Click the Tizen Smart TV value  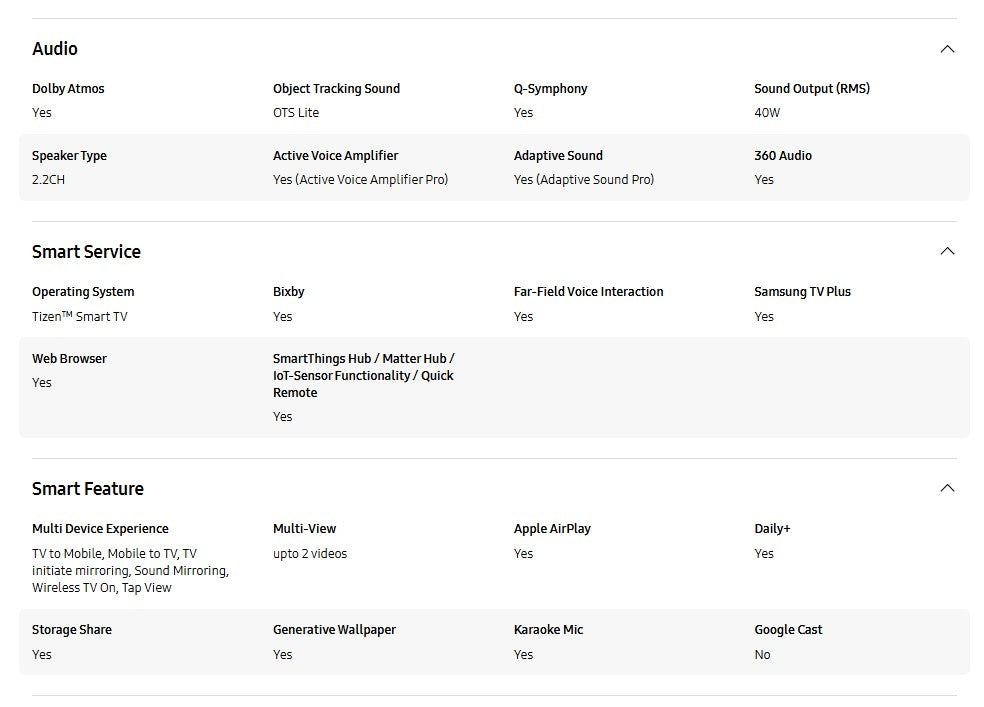tap(80, 317)
